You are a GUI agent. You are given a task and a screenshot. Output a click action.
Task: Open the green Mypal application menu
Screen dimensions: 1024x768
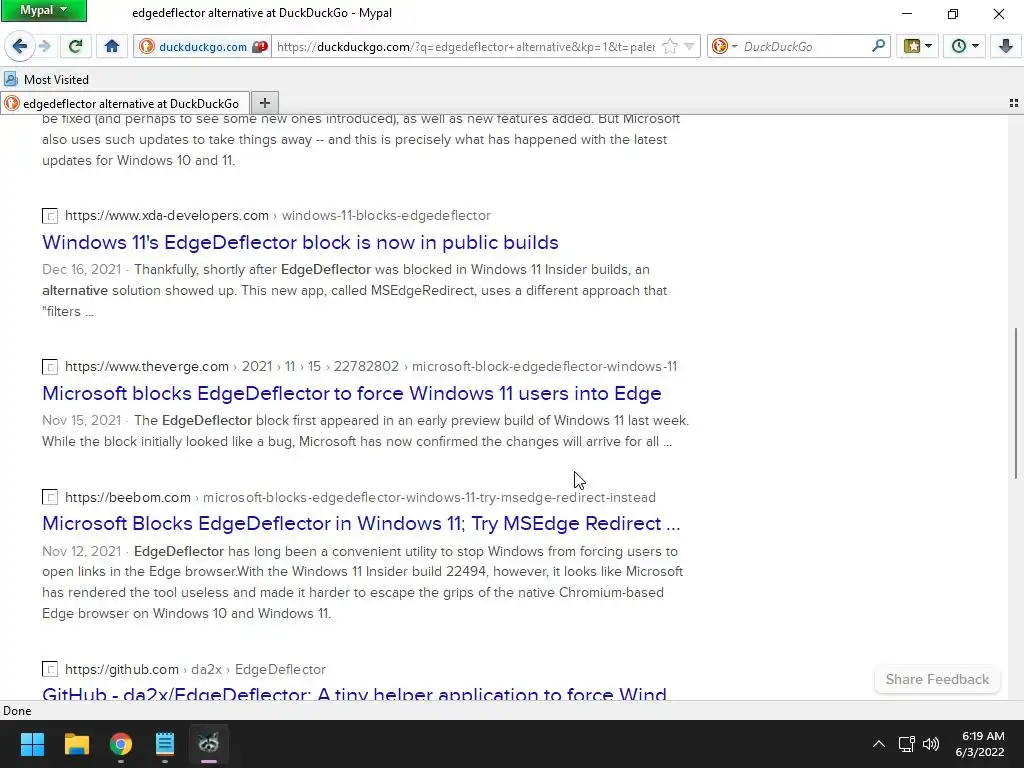43,10
